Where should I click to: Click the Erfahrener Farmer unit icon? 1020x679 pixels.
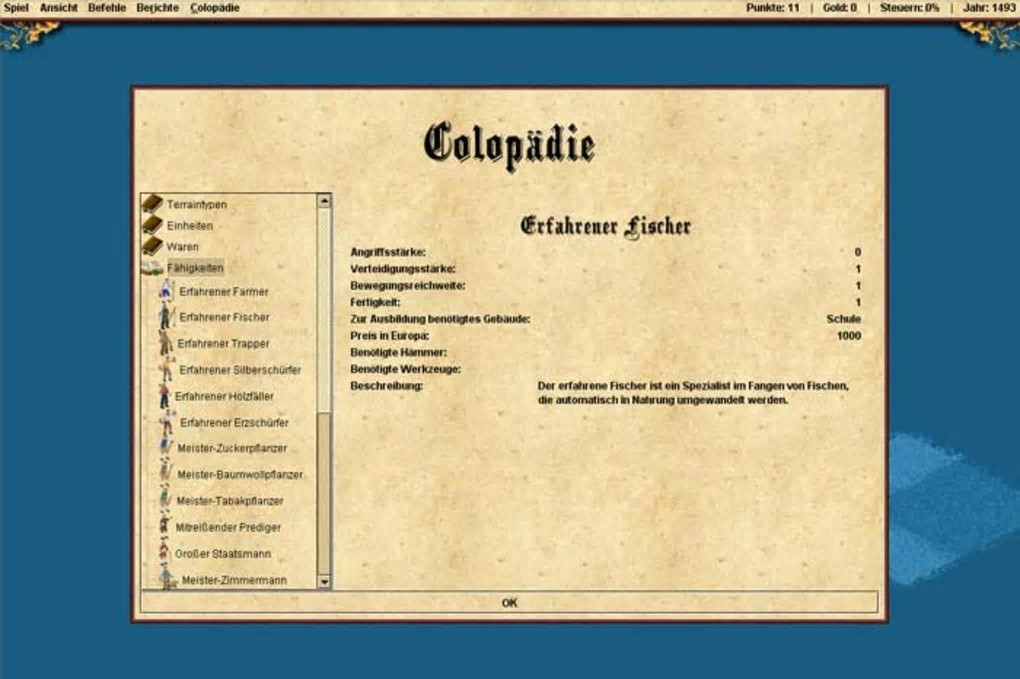tap(167, 291)
